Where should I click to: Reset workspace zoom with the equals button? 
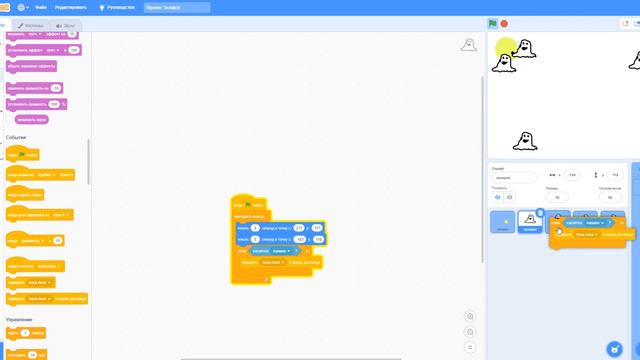[x=470, y=347]
